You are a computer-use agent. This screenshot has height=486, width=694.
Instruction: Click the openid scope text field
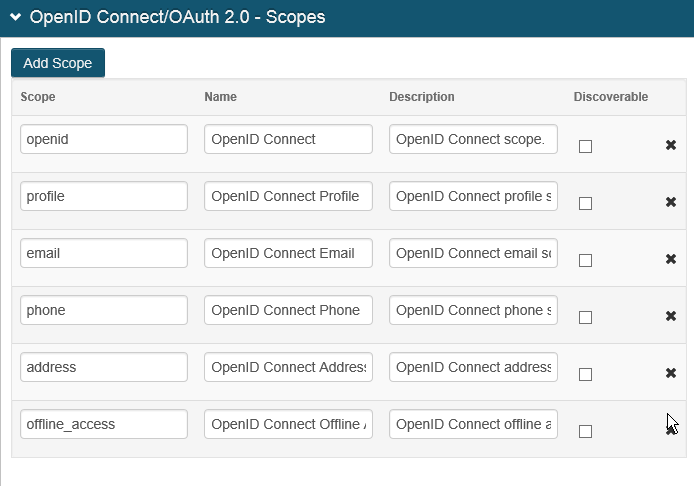104,139
